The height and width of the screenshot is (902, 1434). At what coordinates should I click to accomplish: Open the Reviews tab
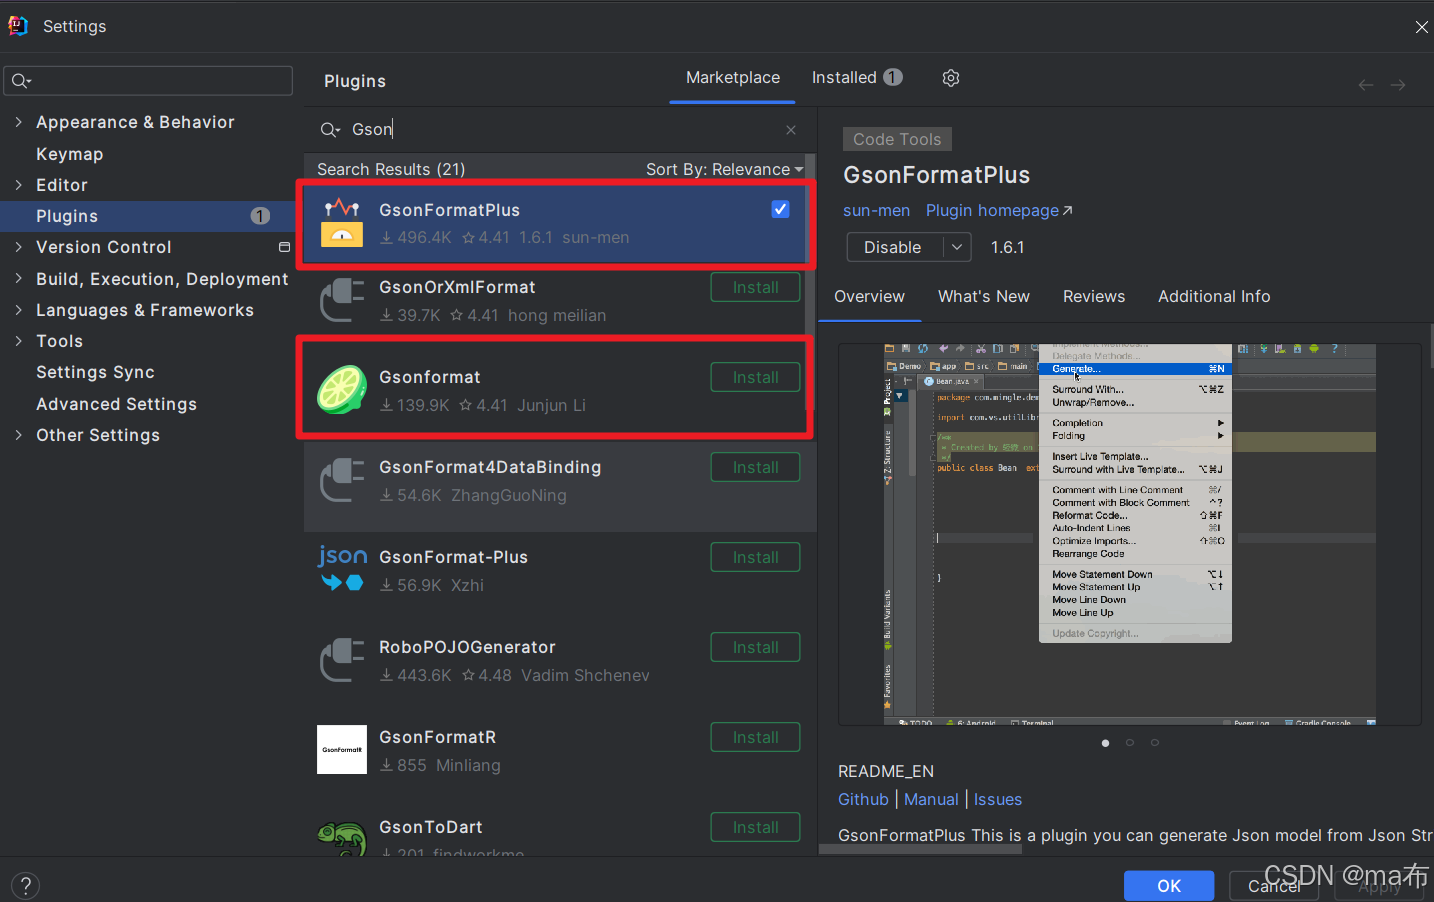click(1094, 297)
